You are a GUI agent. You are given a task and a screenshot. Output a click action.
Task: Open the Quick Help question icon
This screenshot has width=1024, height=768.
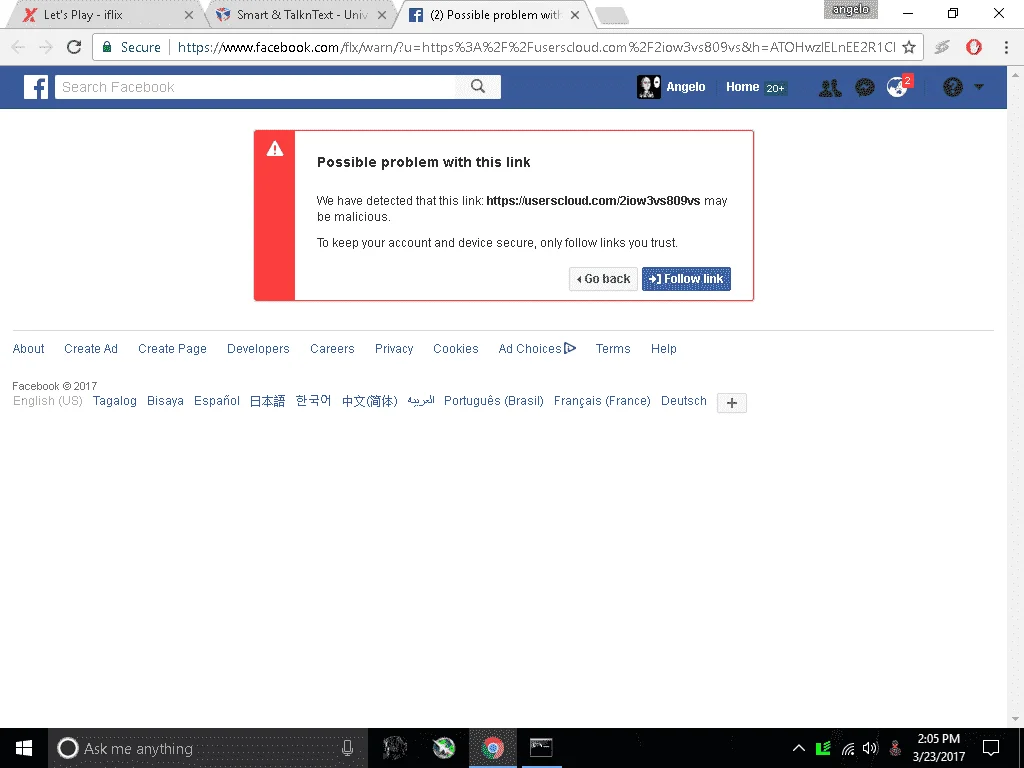tap(953, 87)
